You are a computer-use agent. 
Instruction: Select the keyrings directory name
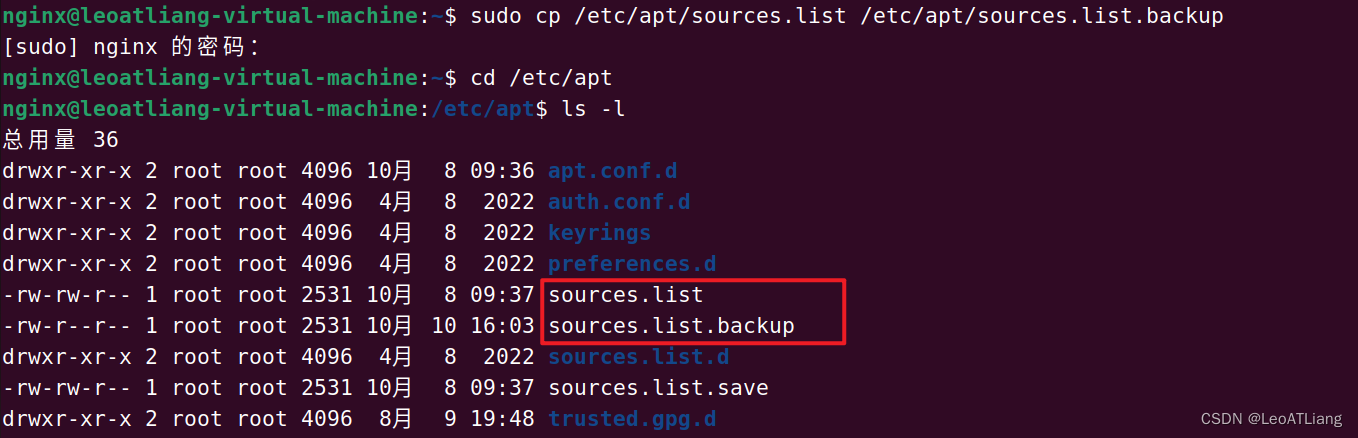click(599, 233)
